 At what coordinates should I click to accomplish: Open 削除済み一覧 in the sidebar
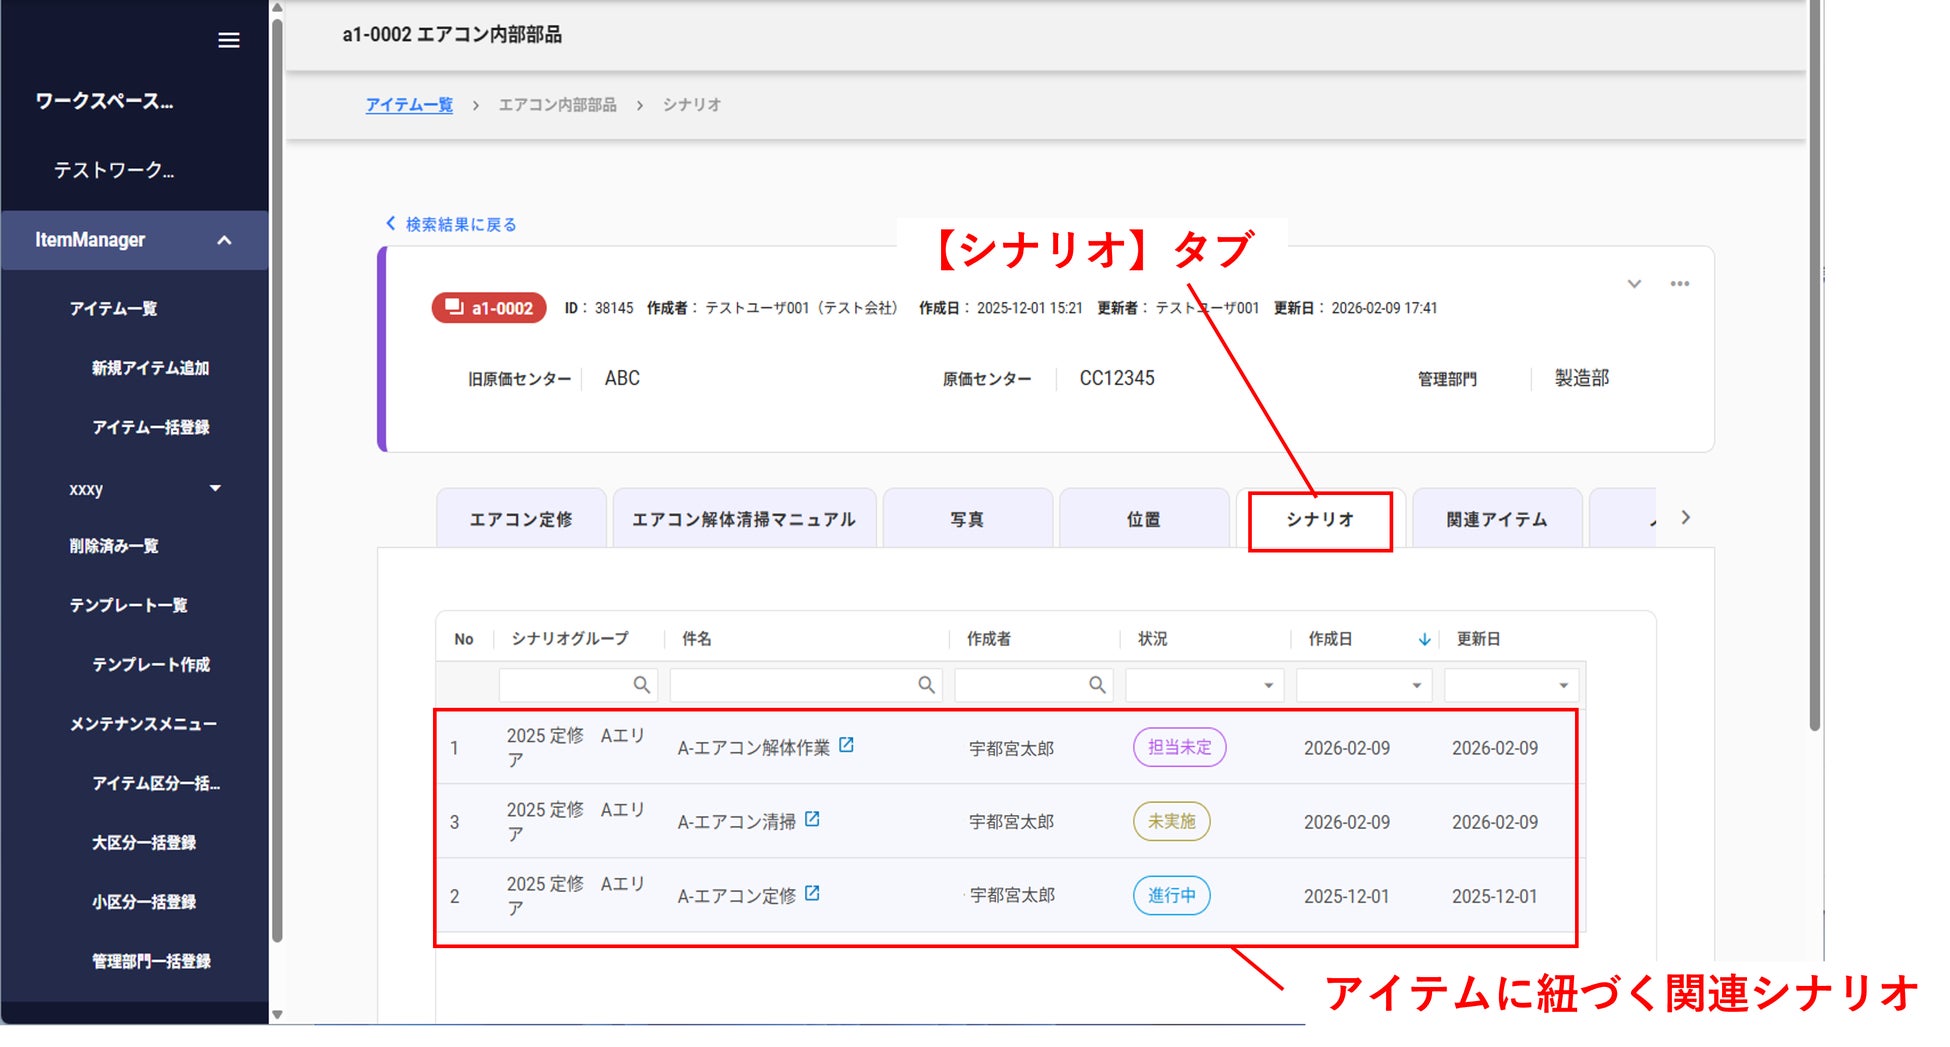(x=114, y=546)
